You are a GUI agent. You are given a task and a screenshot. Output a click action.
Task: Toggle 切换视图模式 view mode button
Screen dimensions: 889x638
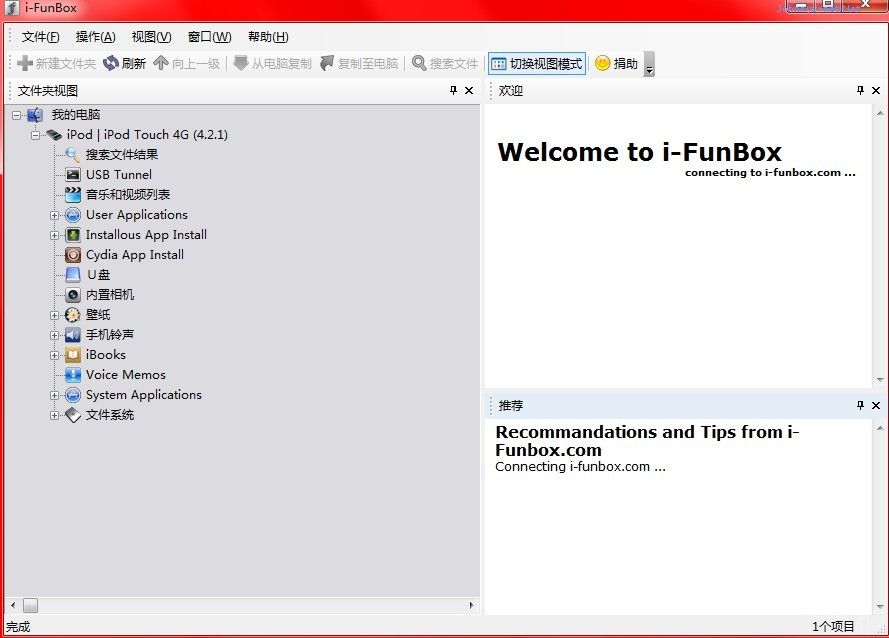536,63
